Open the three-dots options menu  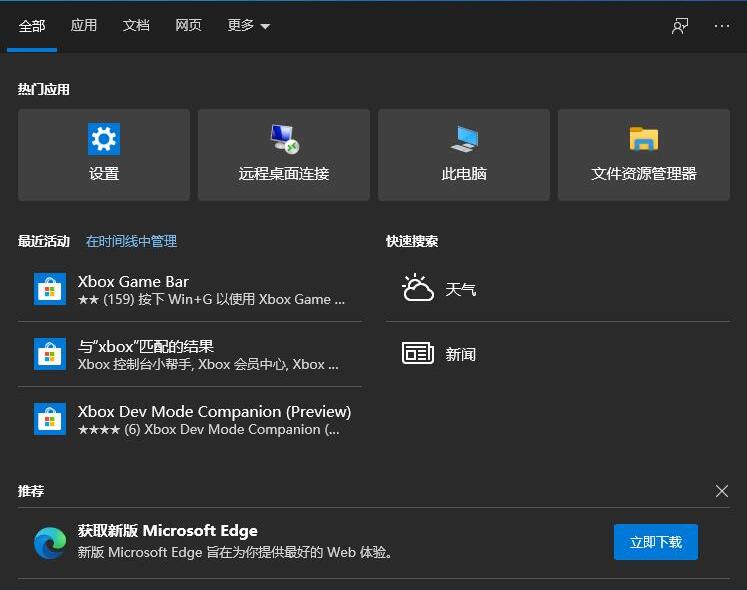[722, 26]
